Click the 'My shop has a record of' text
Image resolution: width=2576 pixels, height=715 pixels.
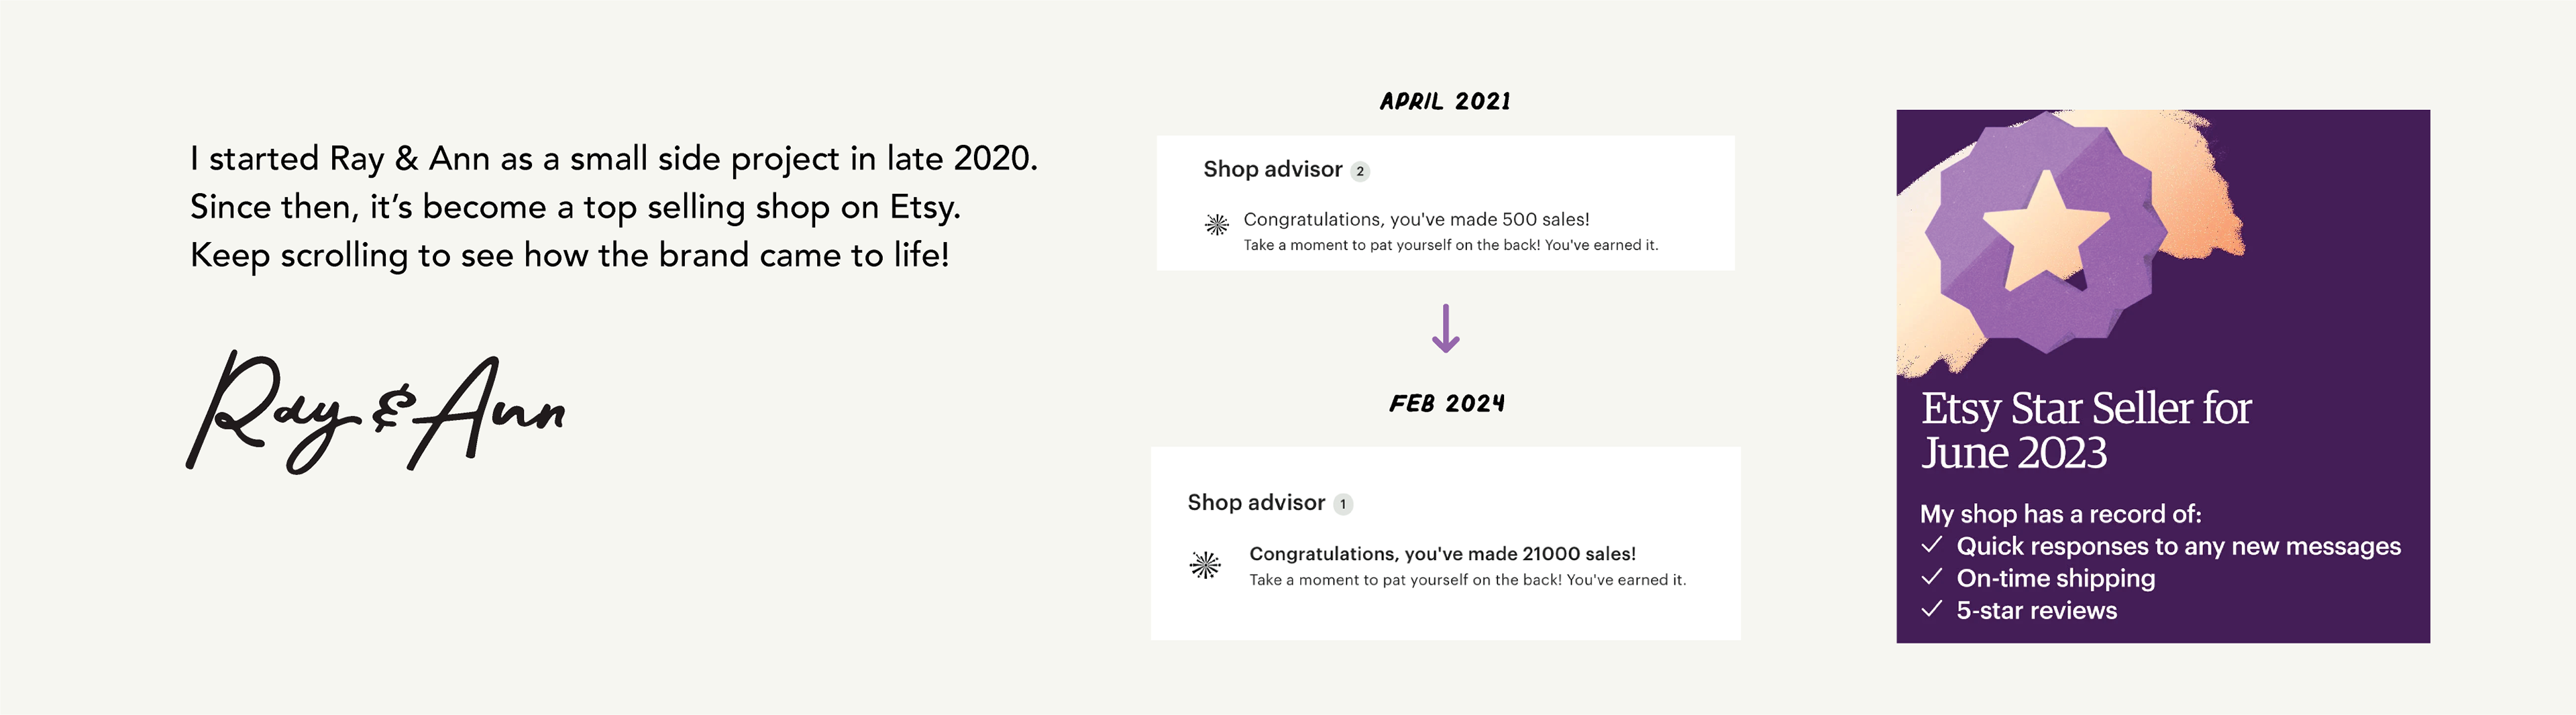(2060, 514)
